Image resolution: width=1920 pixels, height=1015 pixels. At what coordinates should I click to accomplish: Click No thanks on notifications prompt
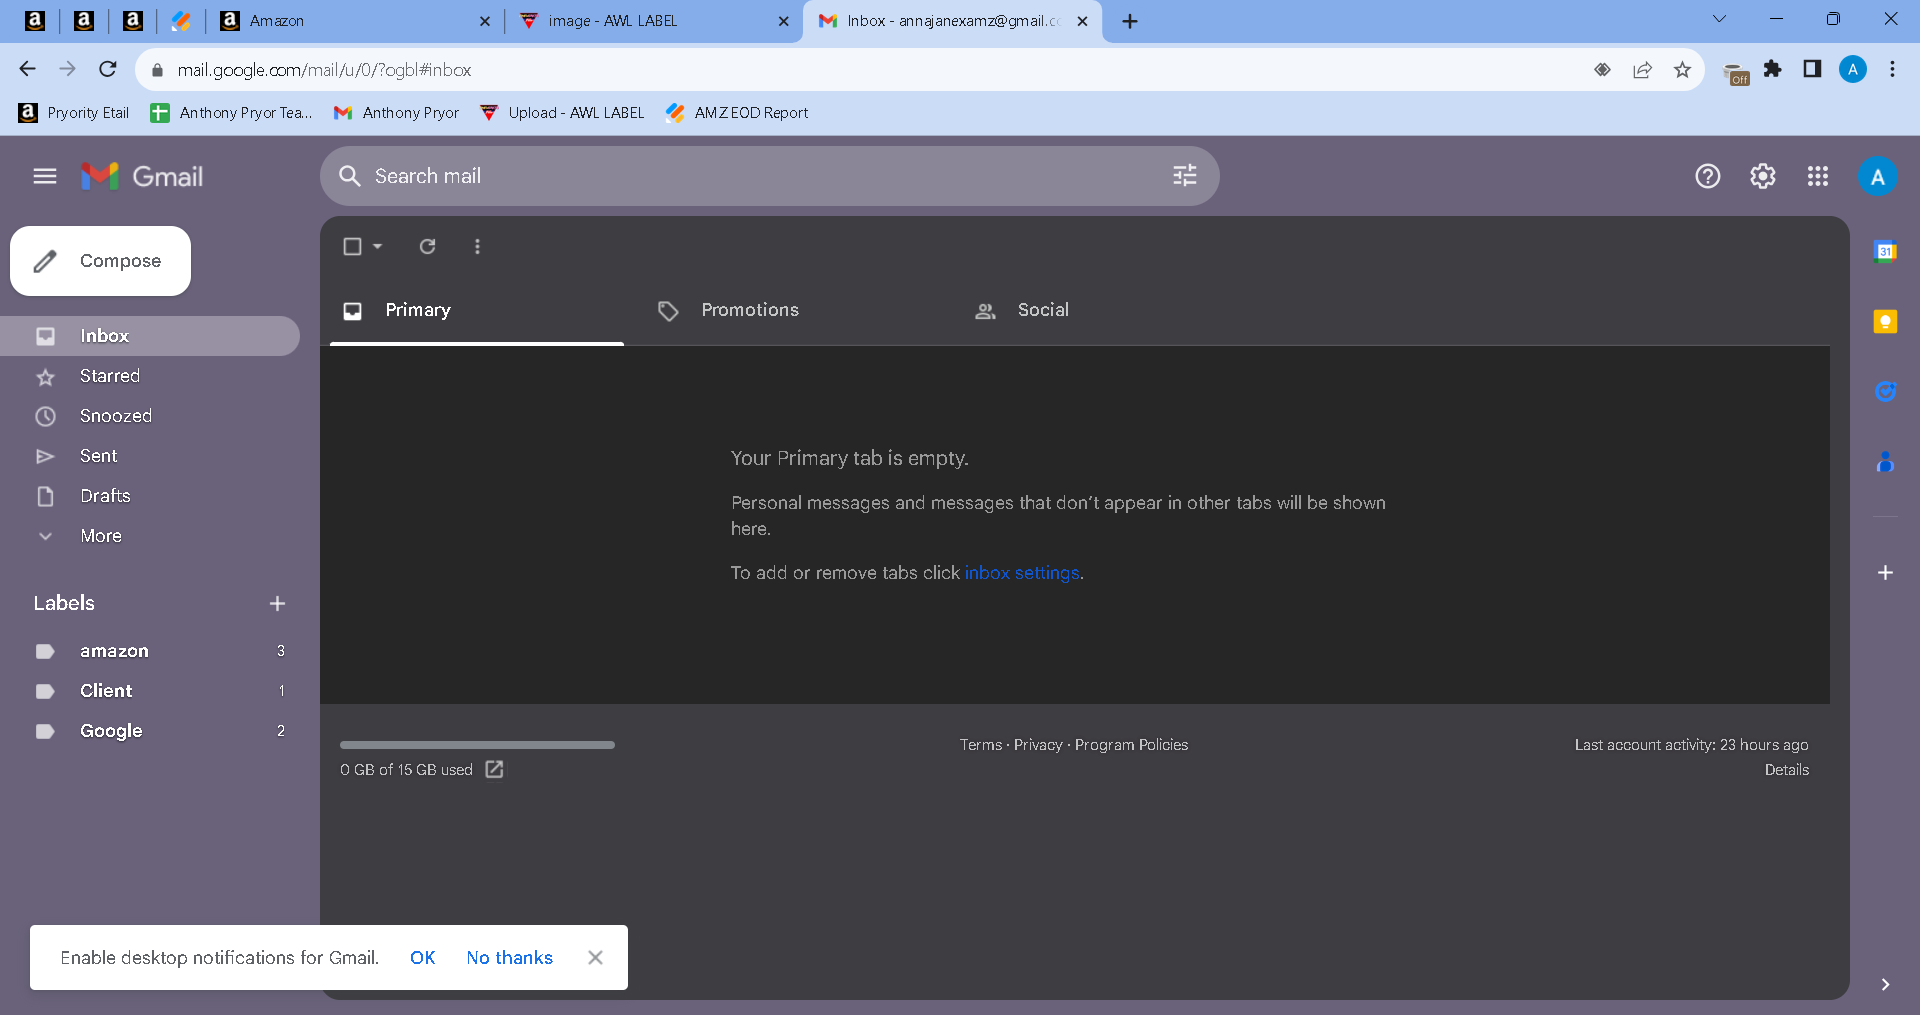click(509, 957)
